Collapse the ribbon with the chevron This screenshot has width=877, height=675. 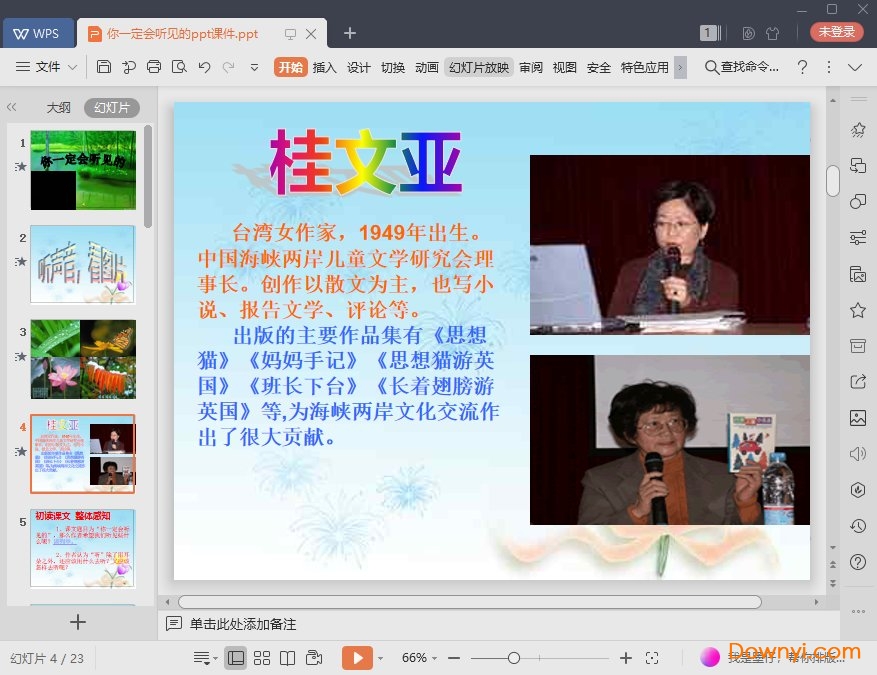[855, 68]
